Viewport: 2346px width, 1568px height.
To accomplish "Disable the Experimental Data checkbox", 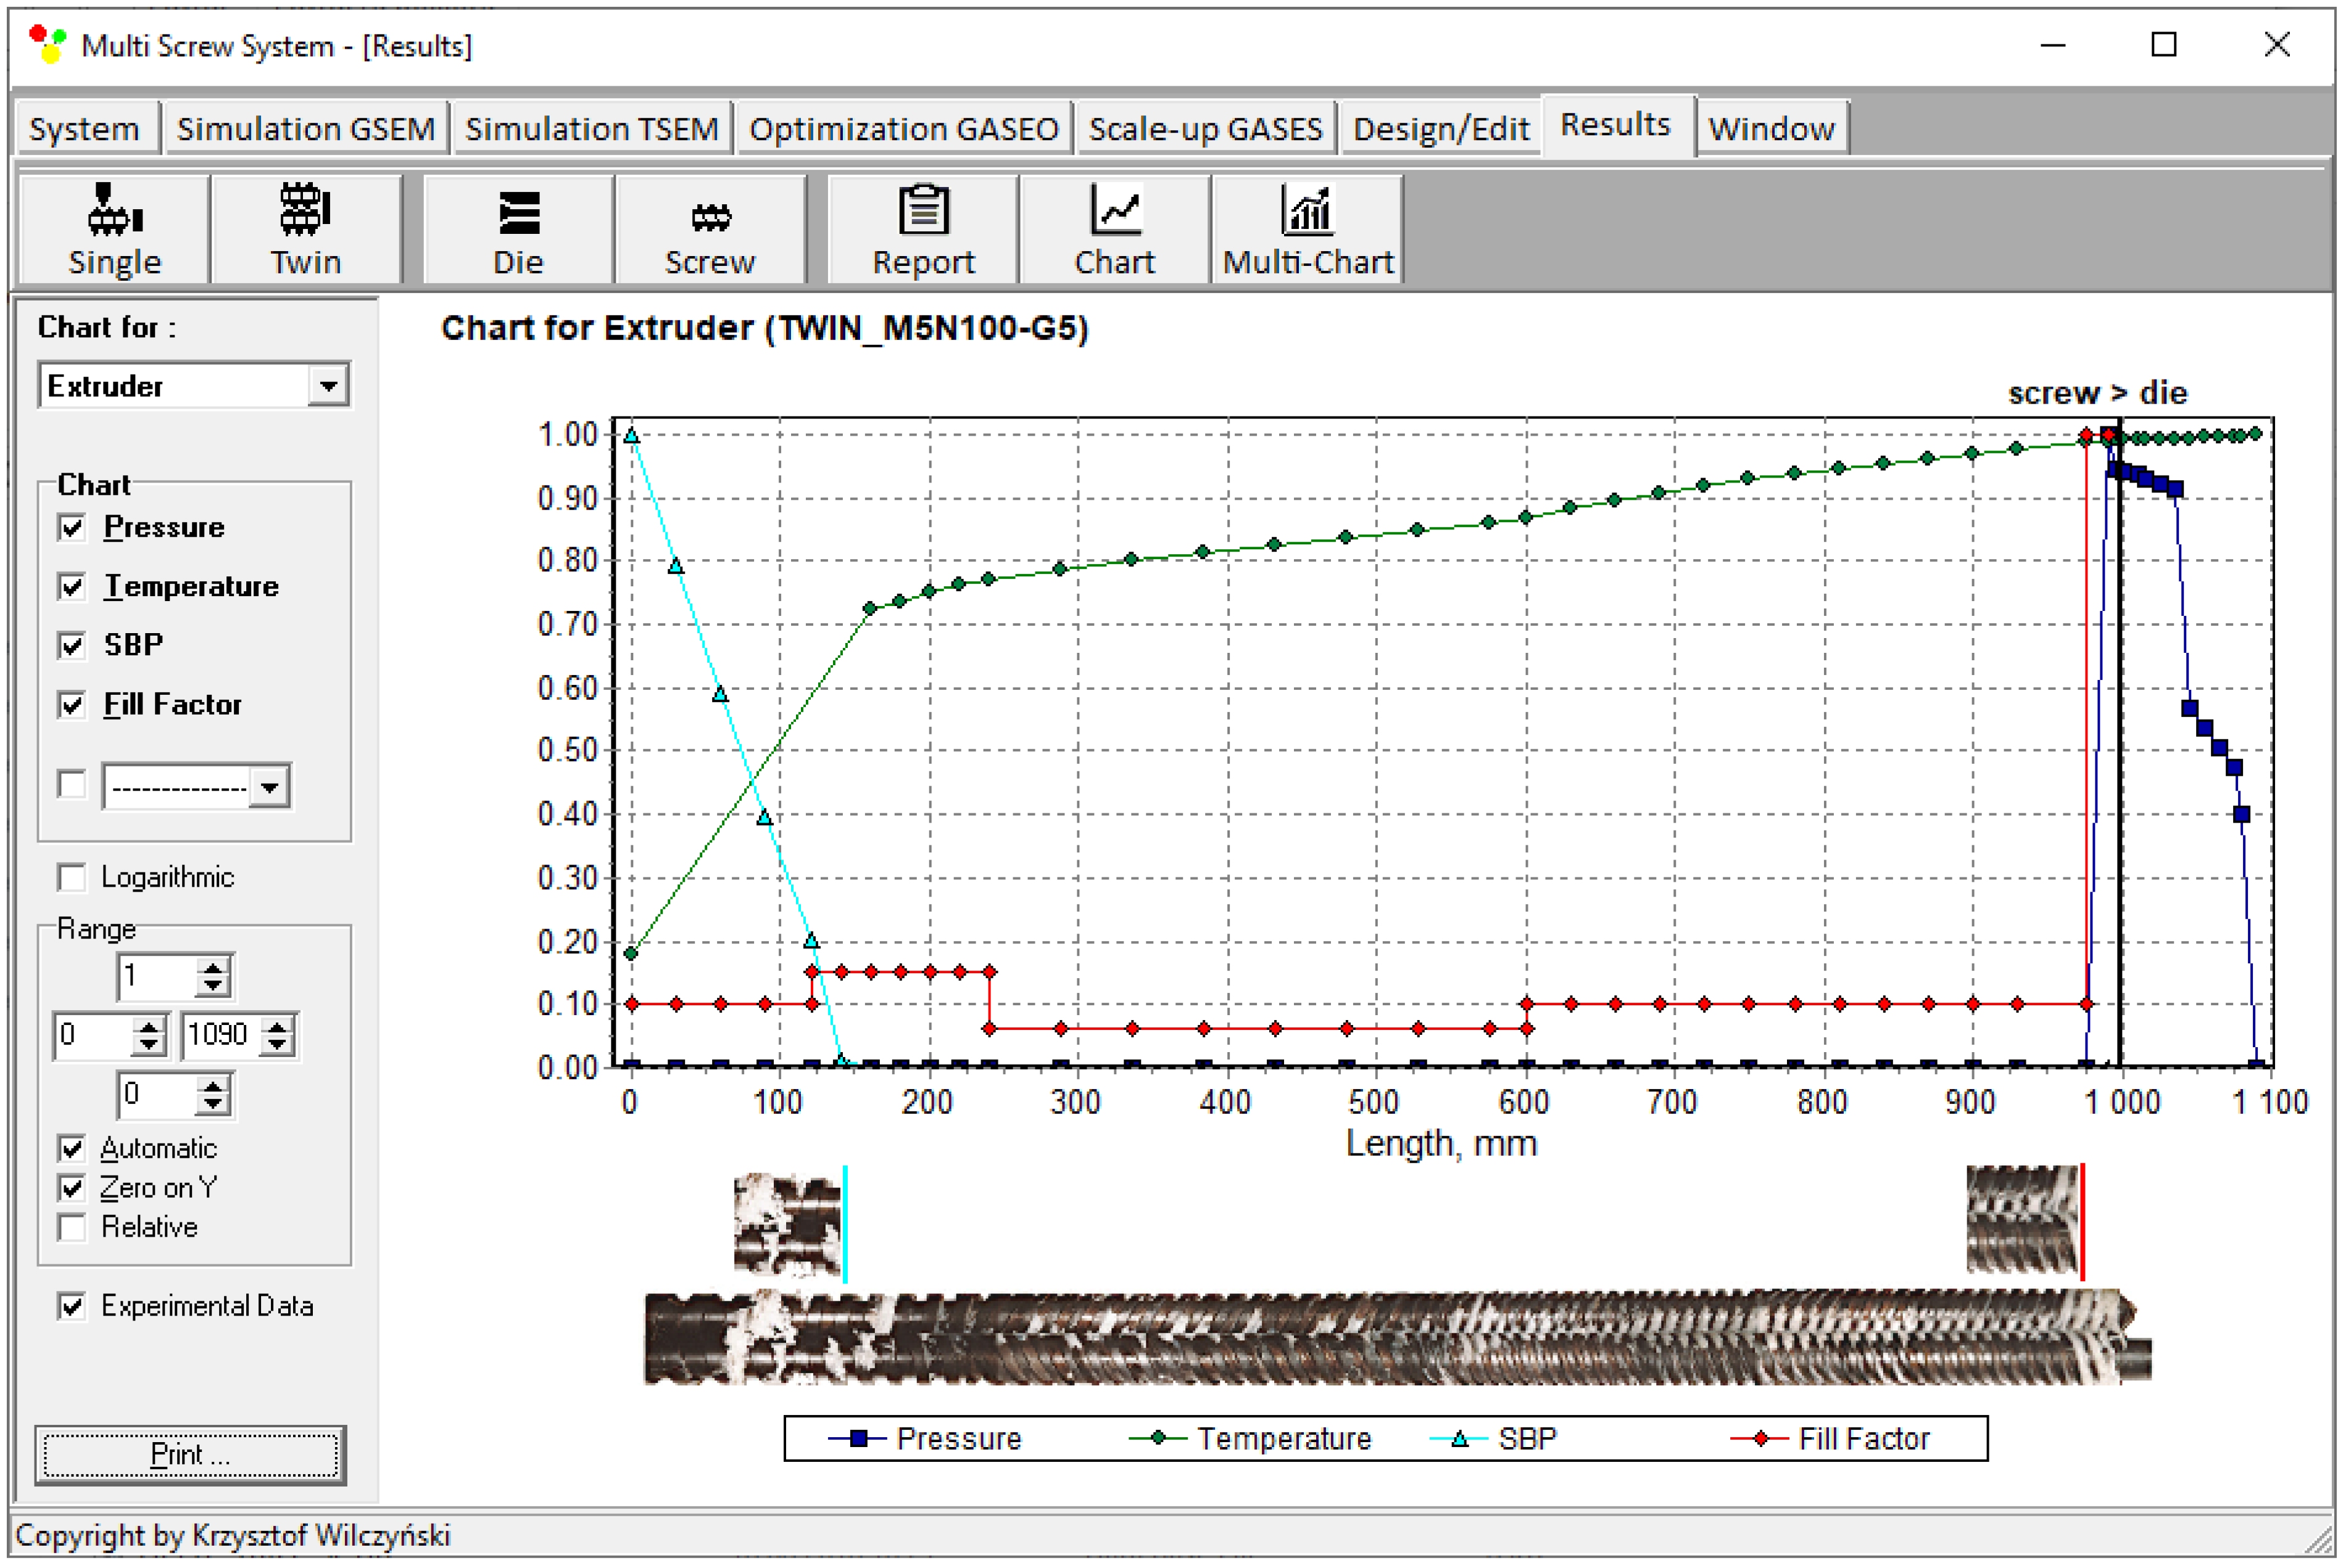I will pos(72,1306).
